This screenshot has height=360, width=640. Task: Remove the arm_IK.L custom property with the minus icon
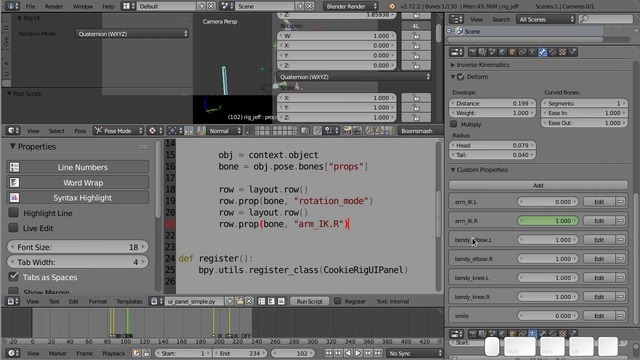[620, 202]
